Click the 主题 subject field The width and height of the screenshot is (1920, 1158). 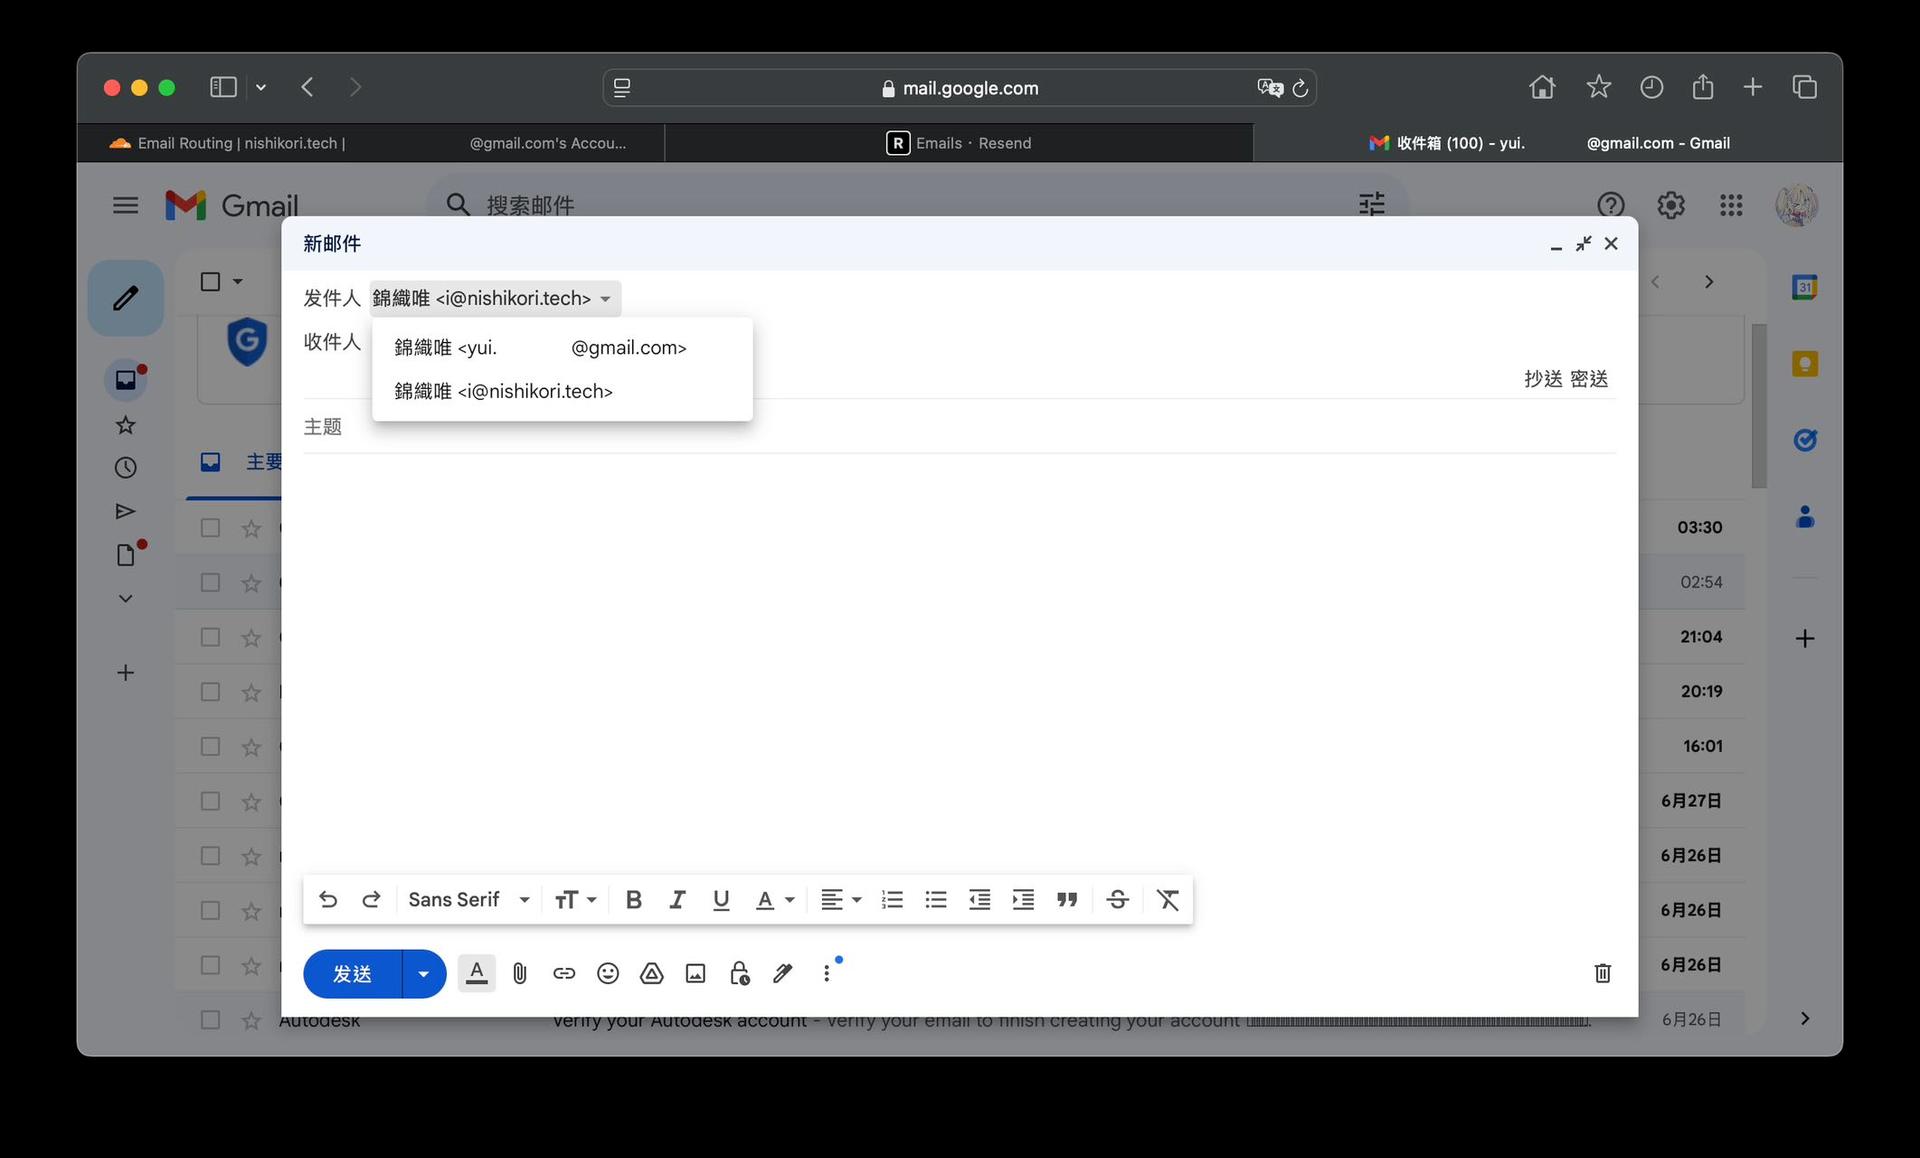click(959, 427)
